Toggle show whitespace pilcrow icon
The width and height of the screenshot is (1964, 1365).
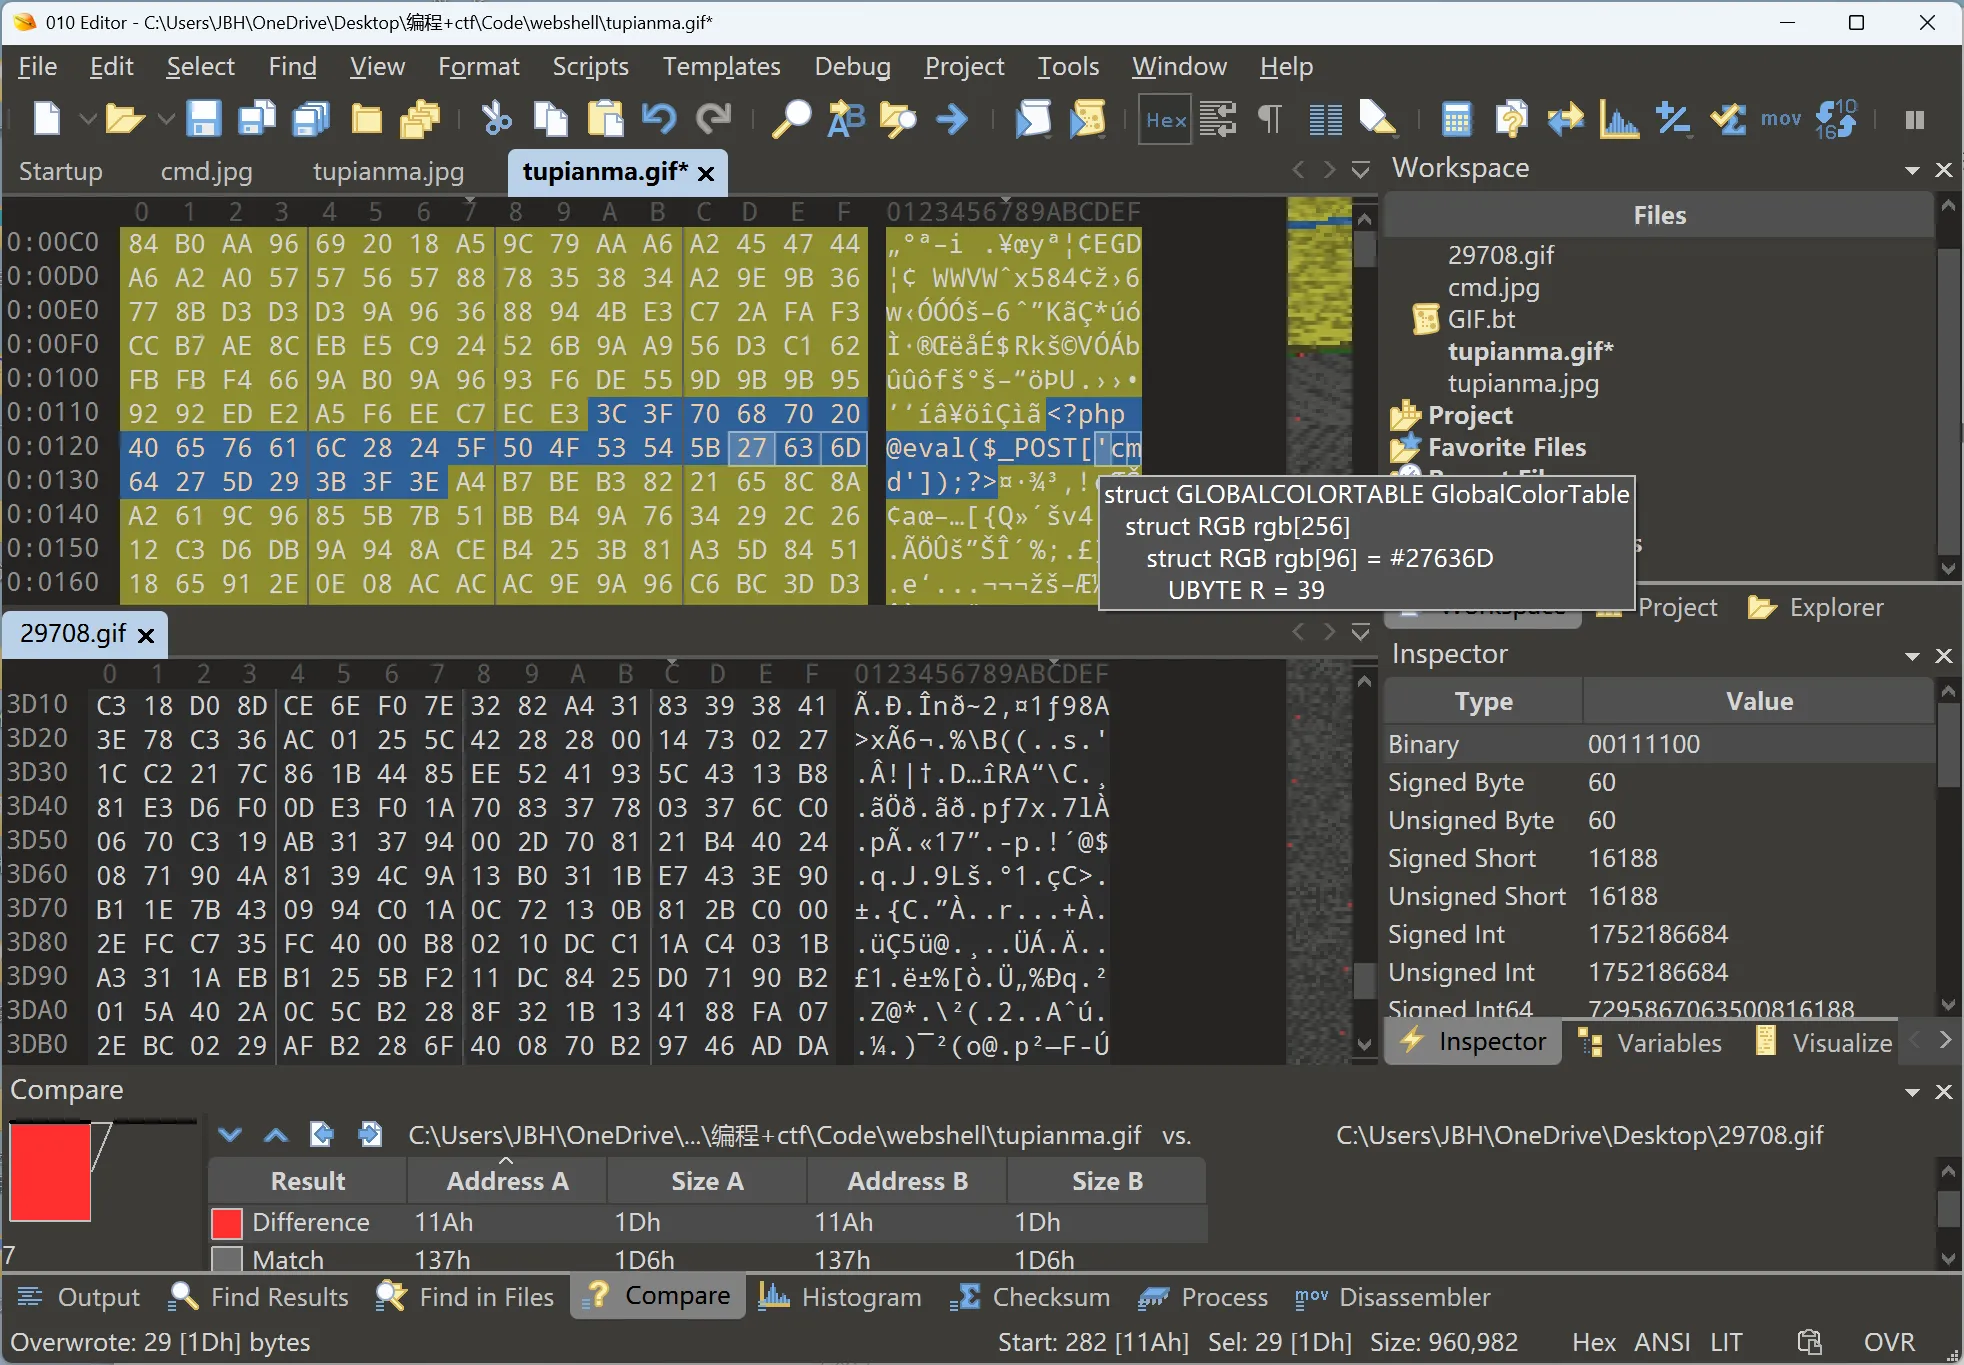(x=1269, y=119)
